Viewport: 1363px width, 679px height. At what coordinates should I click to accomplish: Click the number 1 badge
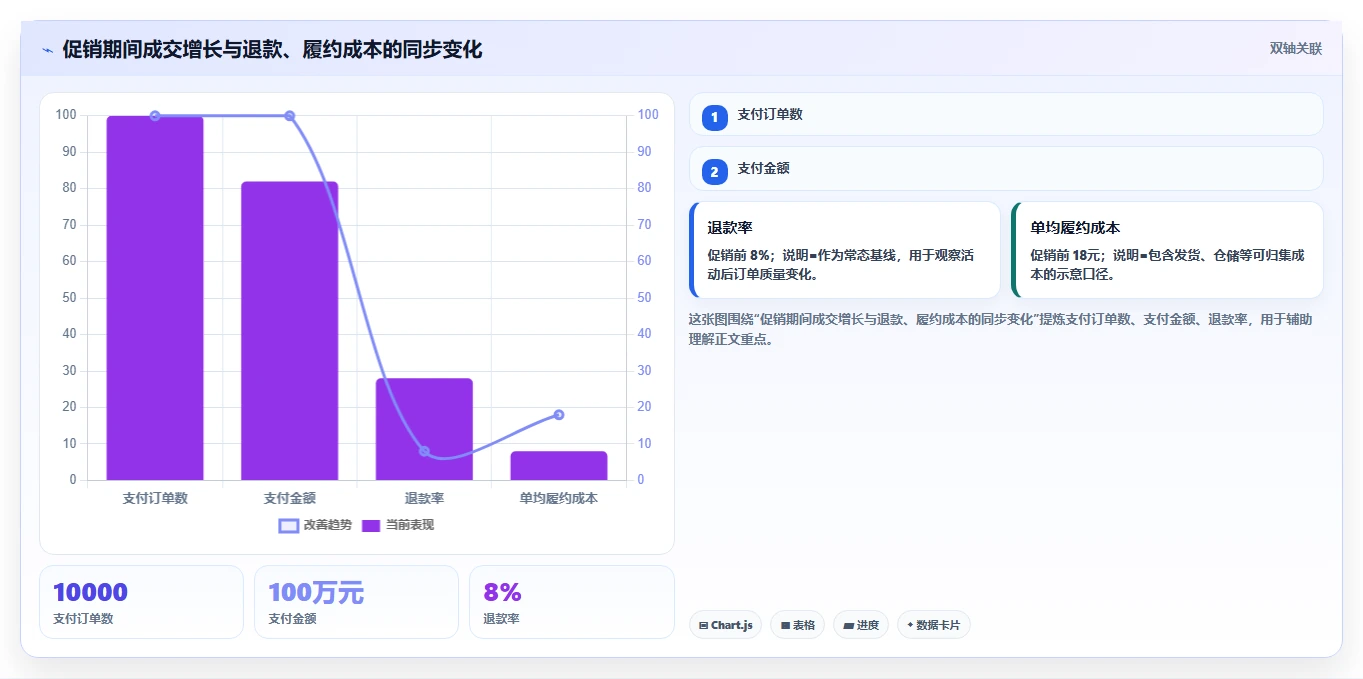[715, 118]
